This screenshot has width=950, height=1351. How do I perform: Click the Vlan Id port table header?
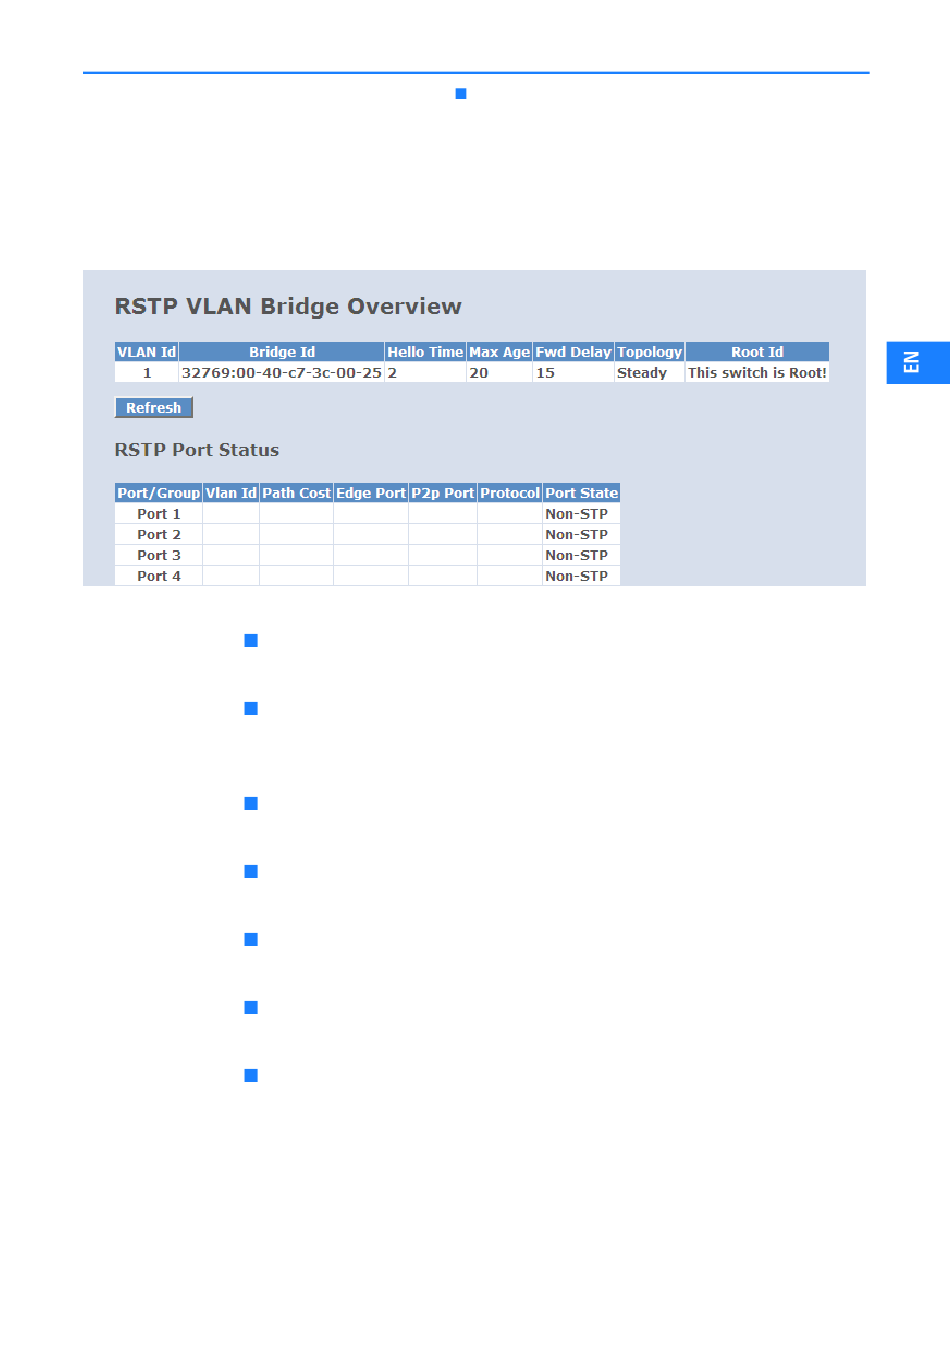231,493
